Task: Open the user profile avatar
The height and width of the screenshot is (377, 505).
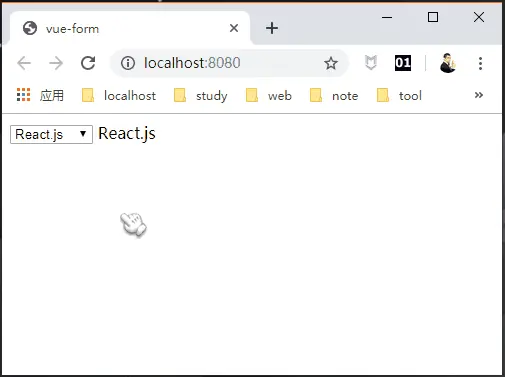Action: point(448,63)
